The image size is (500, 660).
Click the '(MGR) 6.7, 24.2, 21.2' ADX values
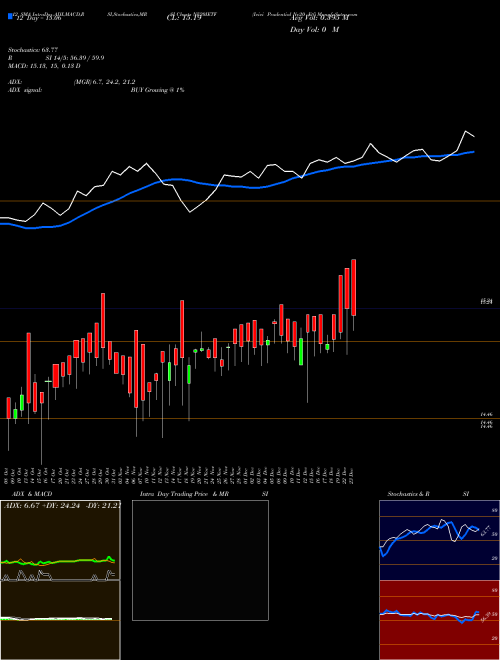point(104,82)
